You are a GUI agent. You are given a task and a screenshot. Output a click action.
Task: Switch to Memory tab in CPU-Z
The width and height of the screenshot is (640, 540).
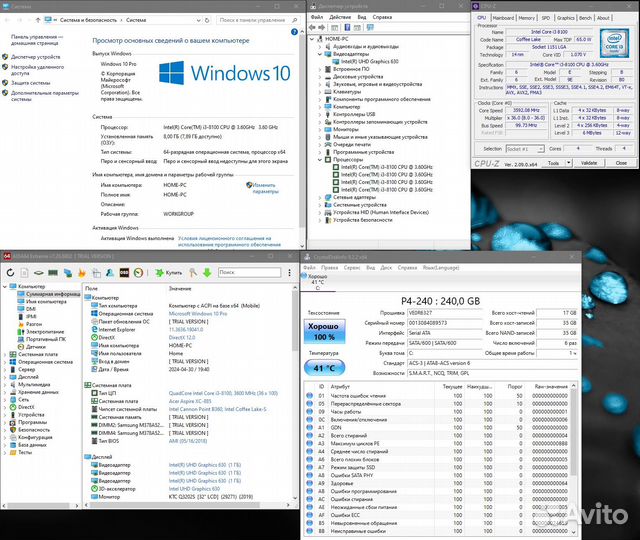(x=527, y=18)
